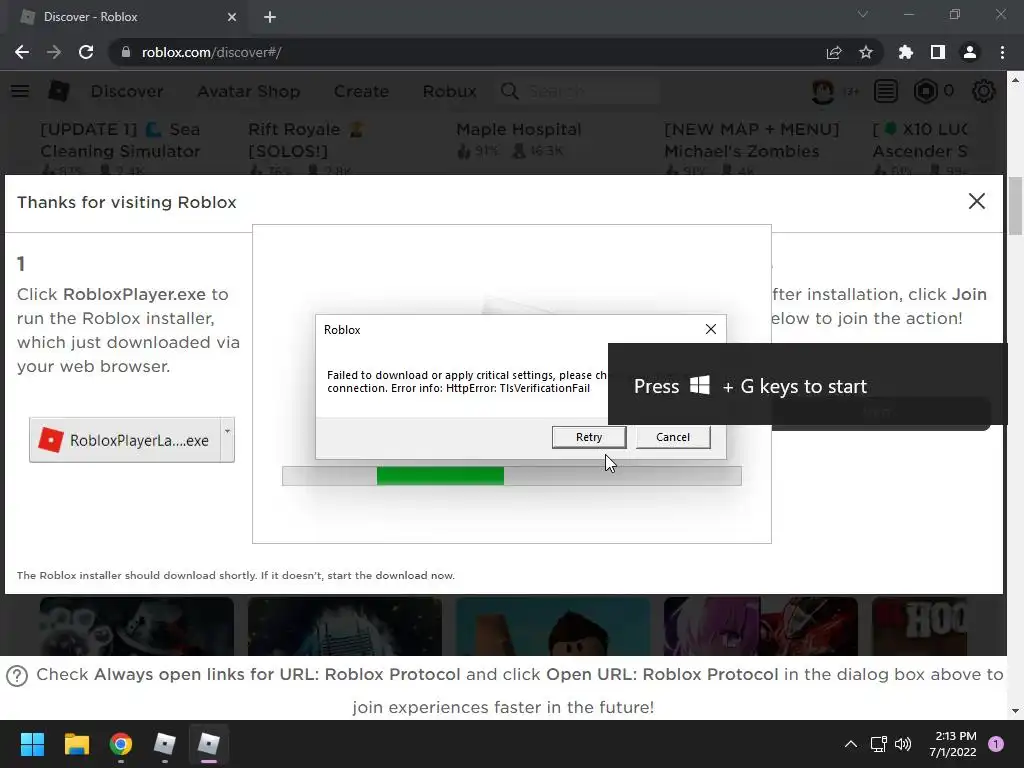Open the clock showing 2:13 PM
Screen dimensions: 1024x768
[x=952, y=744]
